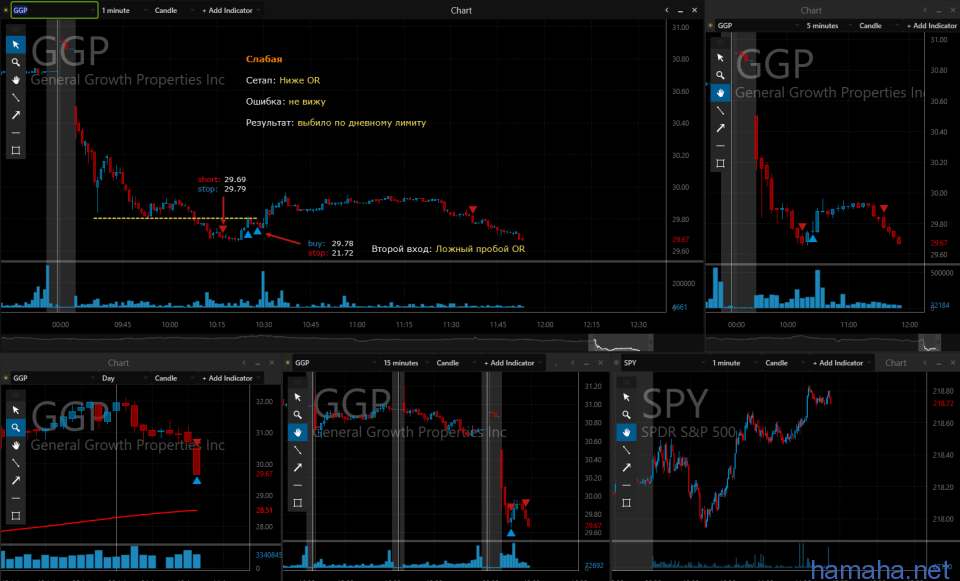Screen dimensions: 960x581
Task: Select the rectangle tool in the GGP 1 minute chart
Action: tap(16, 151)
